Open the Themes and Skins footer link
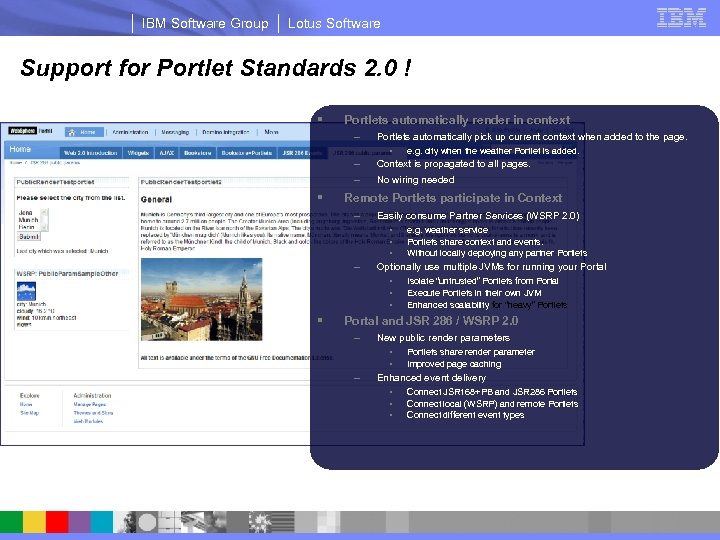 point(93,413)
